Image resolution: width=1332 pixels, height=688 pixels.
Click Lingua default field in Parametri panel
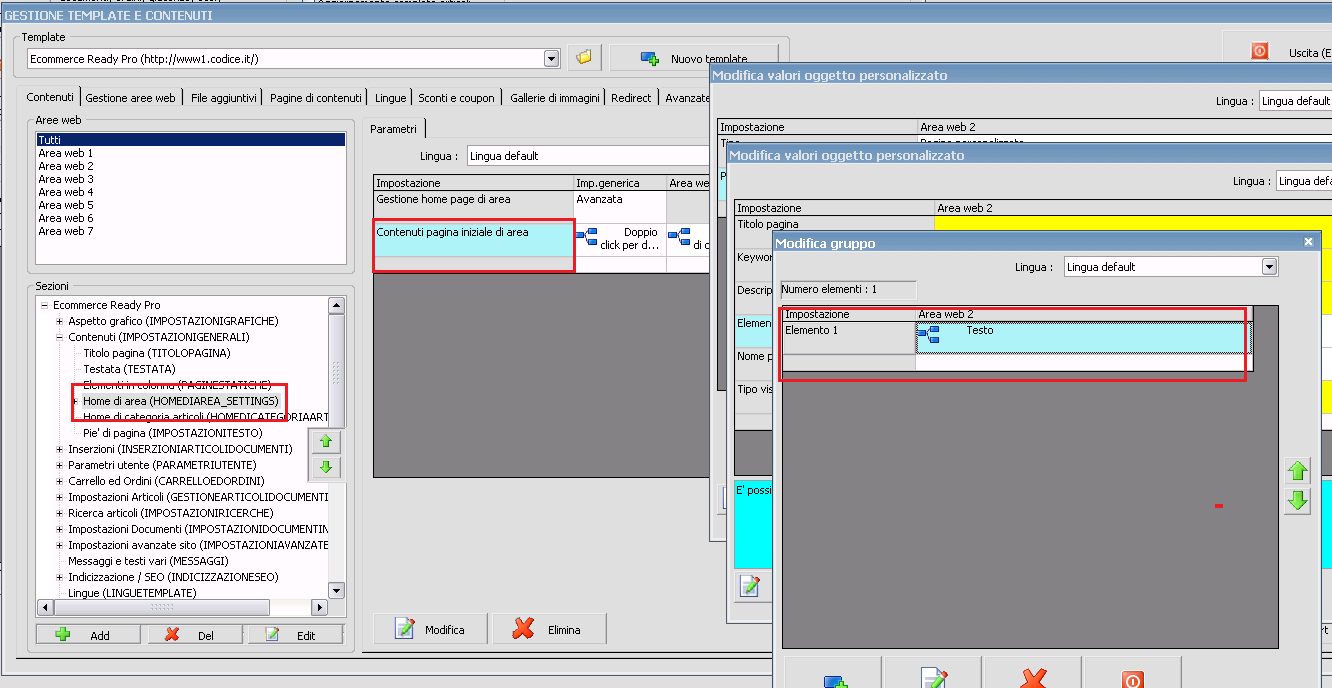590,156
